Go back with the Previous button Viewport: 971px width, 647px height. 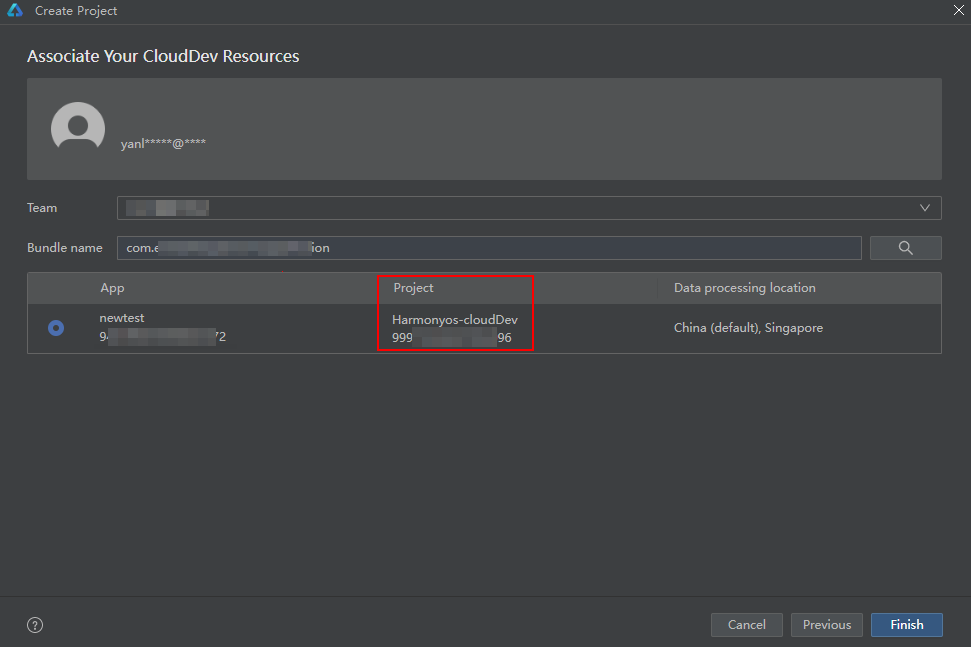[x=826, y=625]
